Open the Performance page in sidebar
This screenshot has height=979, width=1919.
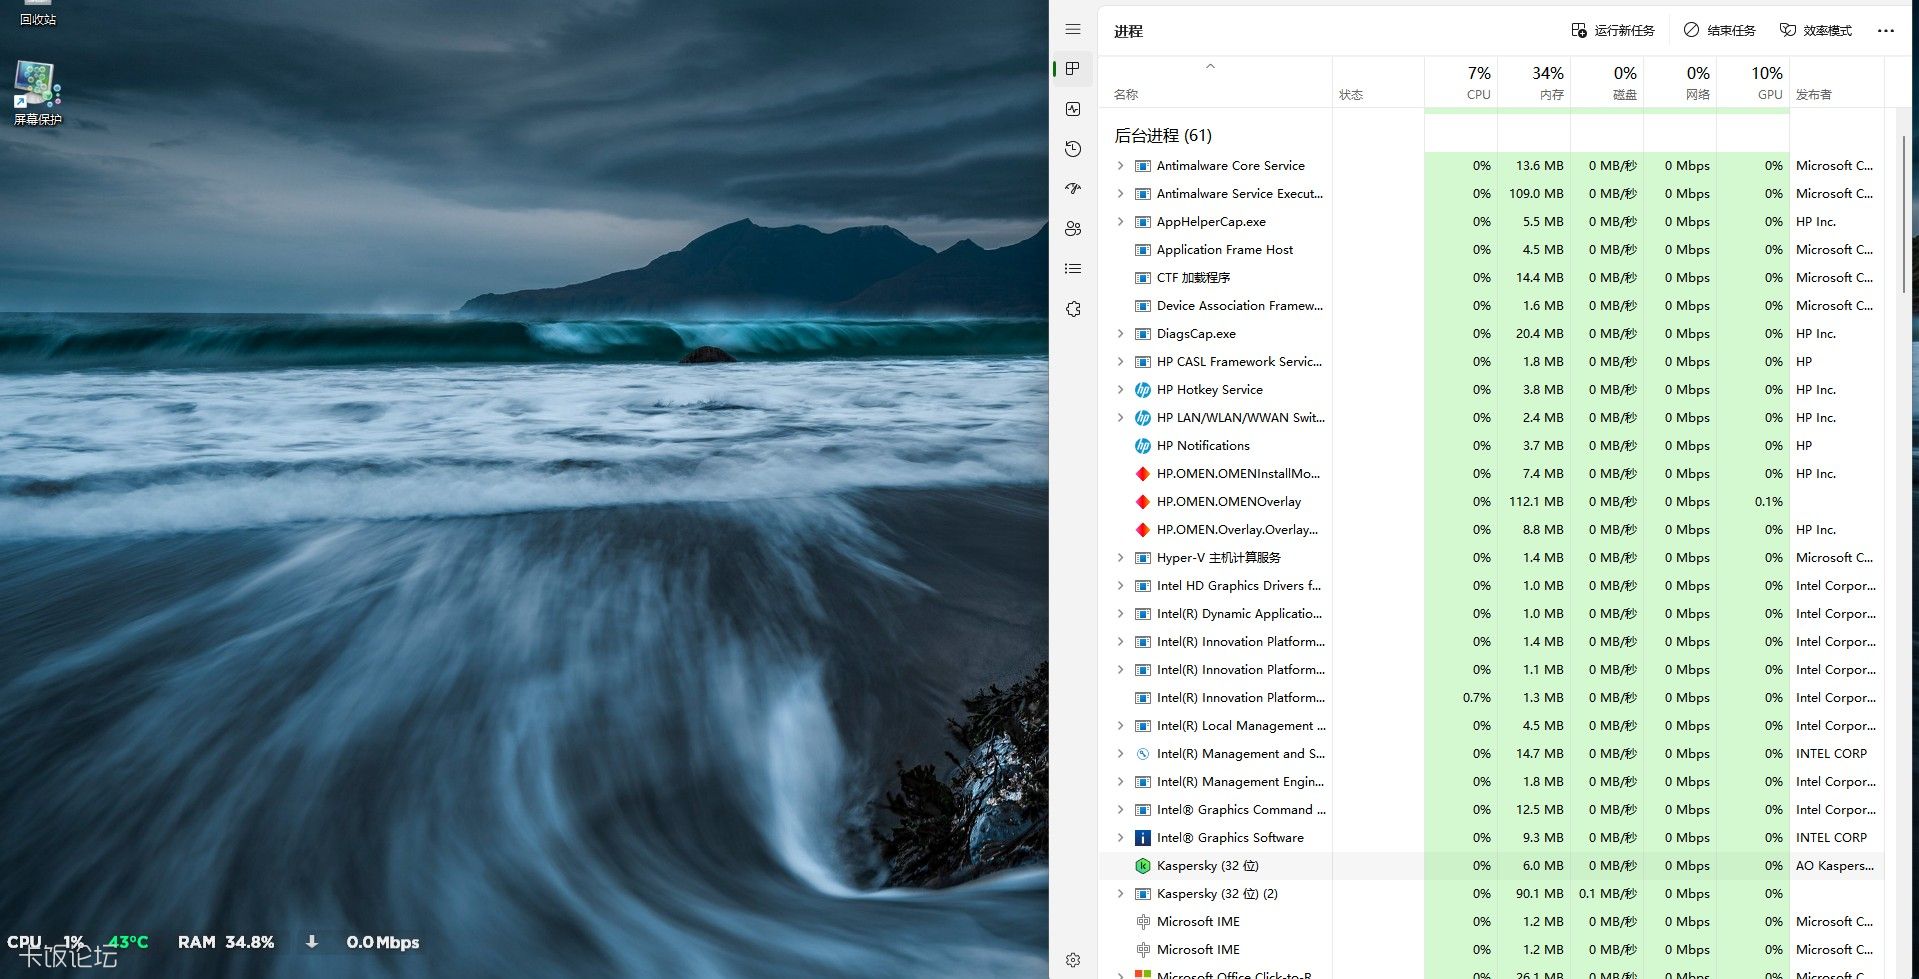1073,109
